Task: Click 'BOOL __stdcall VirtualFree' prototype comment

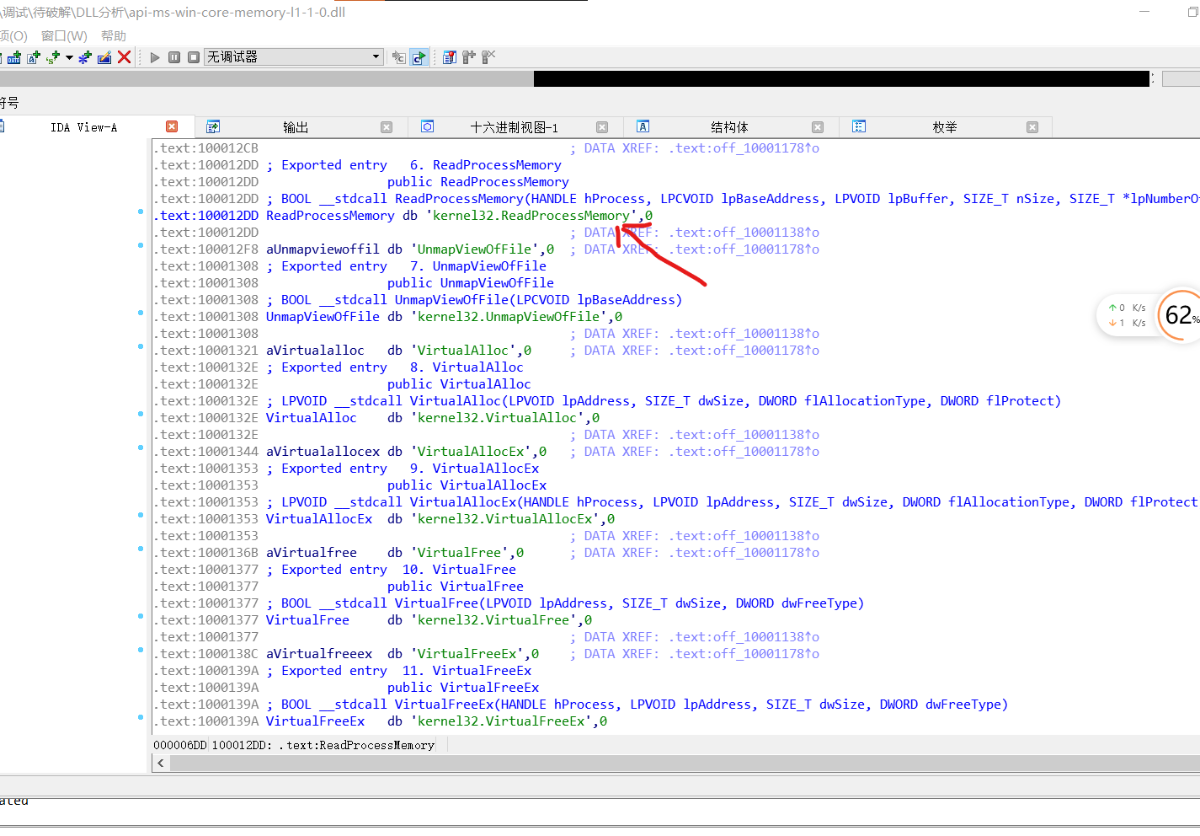Action: point(565,603)
